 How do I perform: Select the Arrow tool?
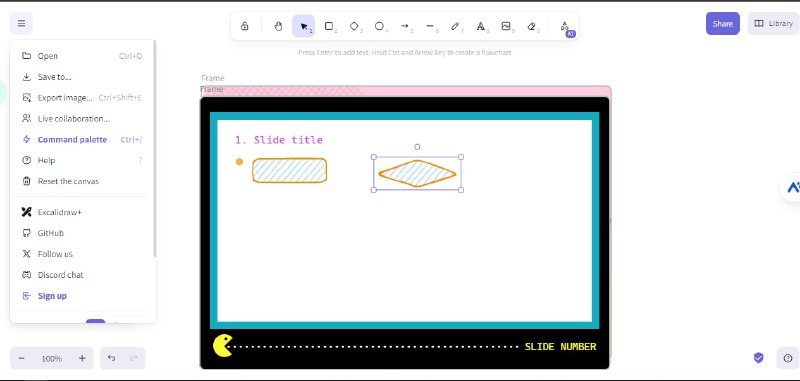(405, 26)
